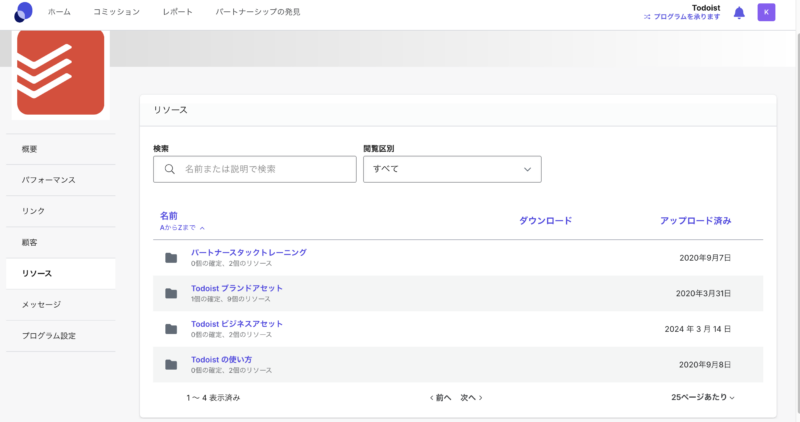800x422 pixels.
Task: Focus the 名前または説明で検索 search field
Action: click(x=265, y=170)
